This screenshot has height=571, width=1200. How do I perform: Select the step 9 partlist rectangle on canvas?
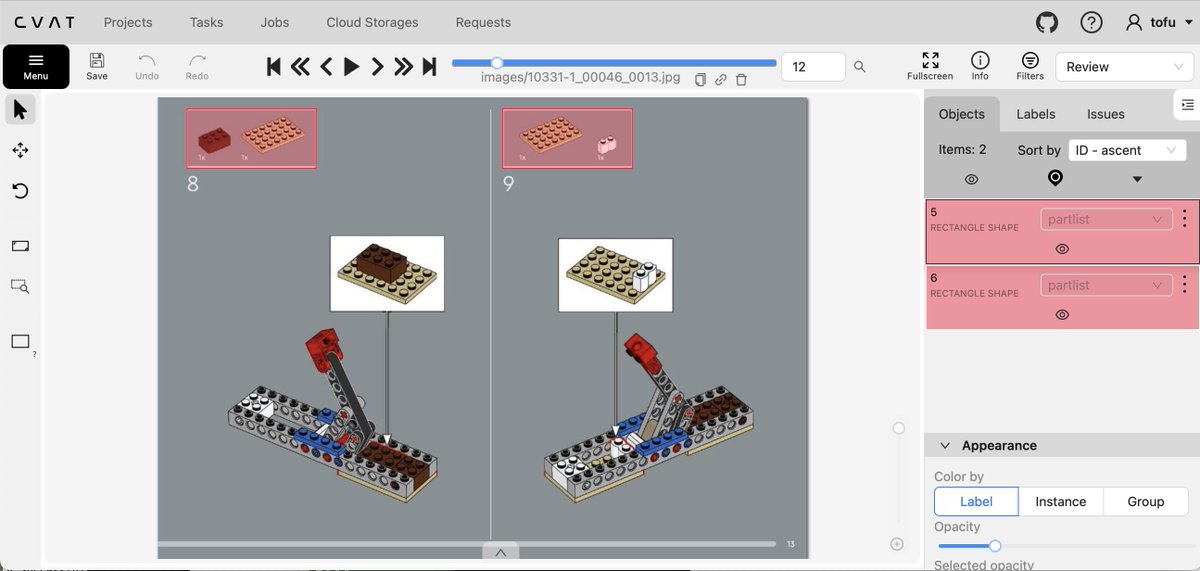pyautogui.click(x=567, y=138)
